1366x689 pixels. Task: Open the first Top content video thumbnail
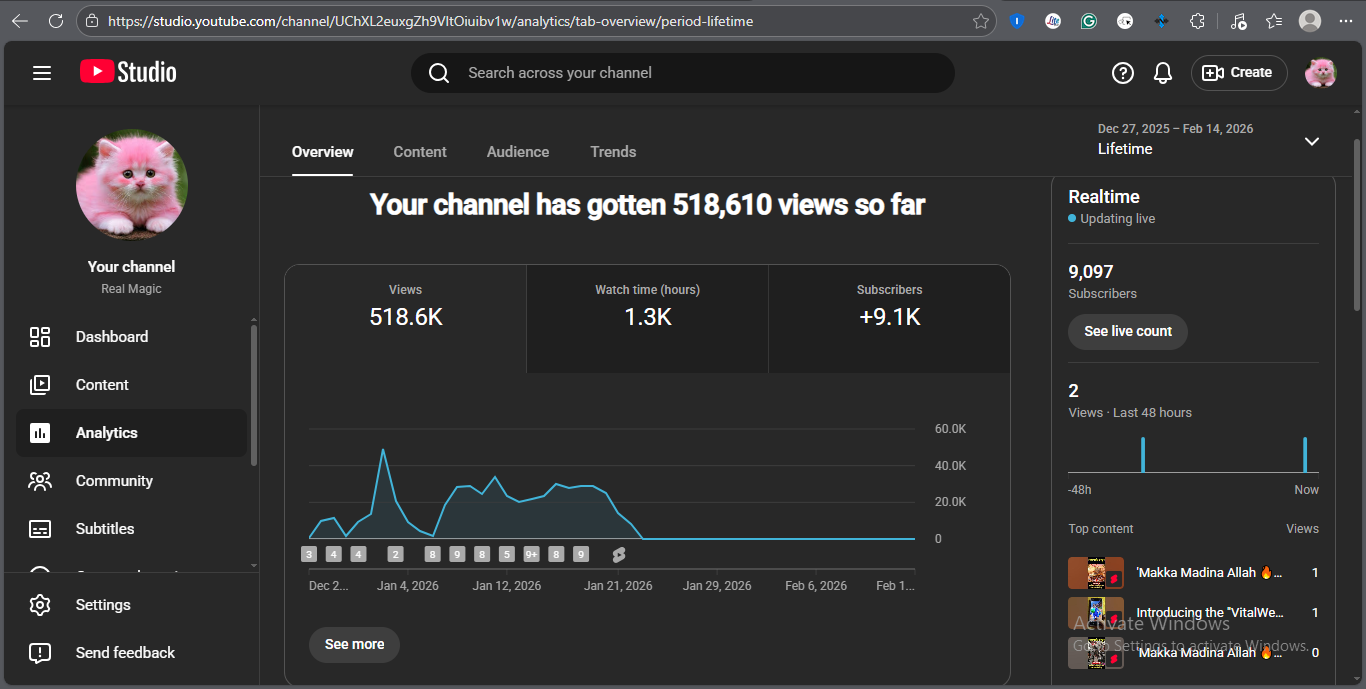(1095, 573)
